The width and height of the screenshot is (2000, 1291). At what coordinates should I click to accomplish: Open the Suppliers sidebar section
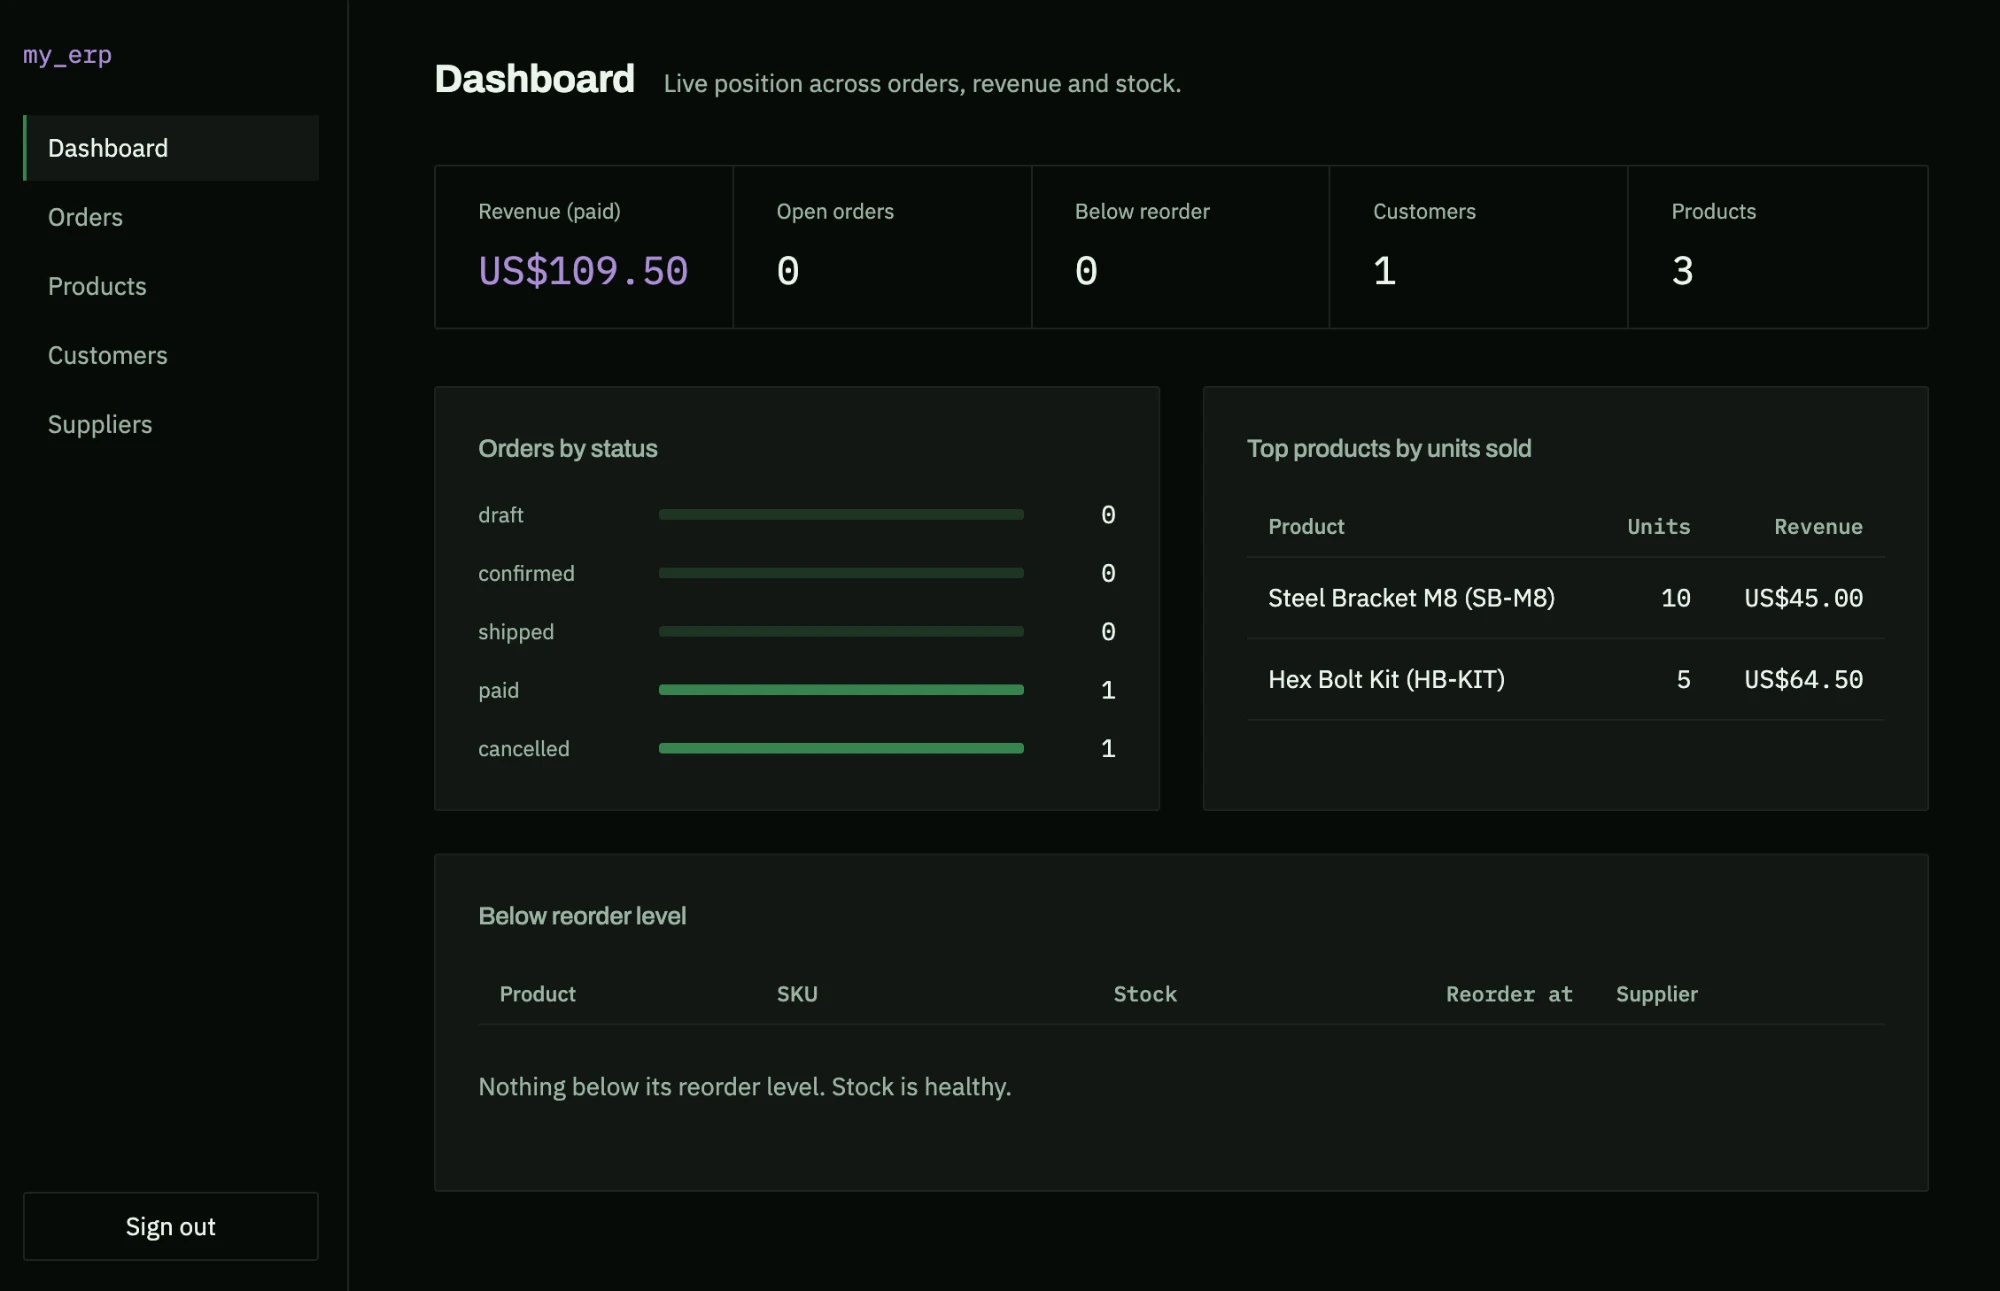click(171, 424)
